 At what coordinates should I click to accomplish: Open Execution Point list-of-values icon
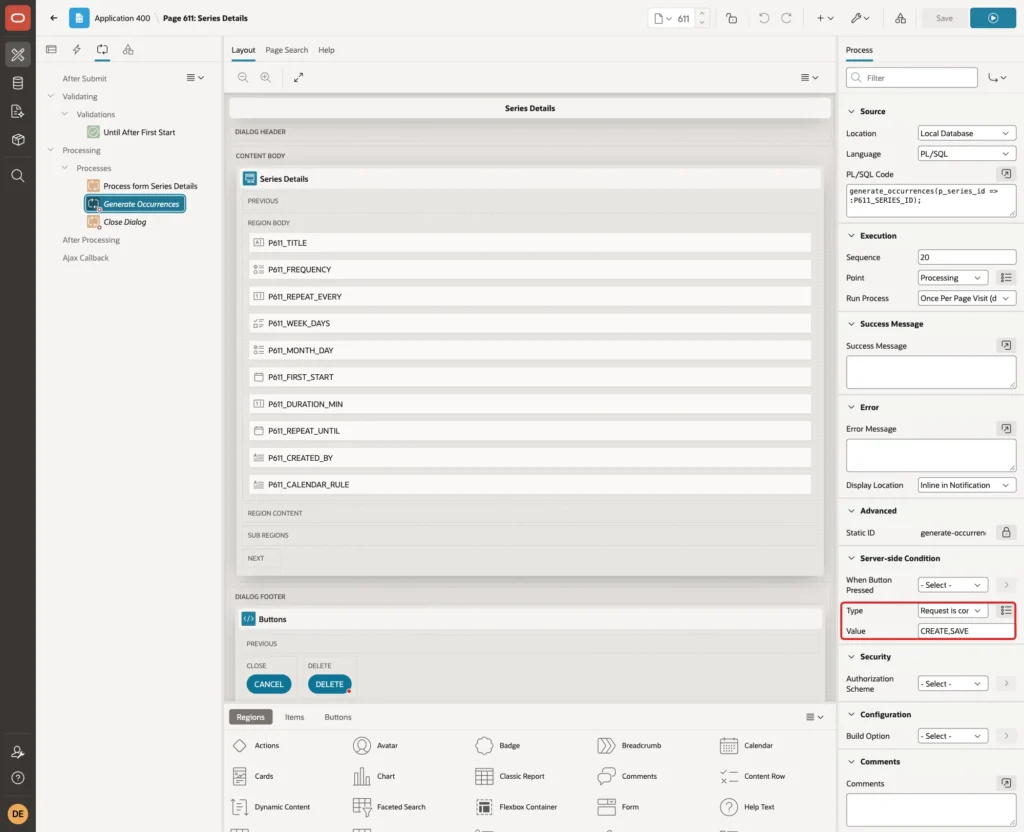[1006, 278]
